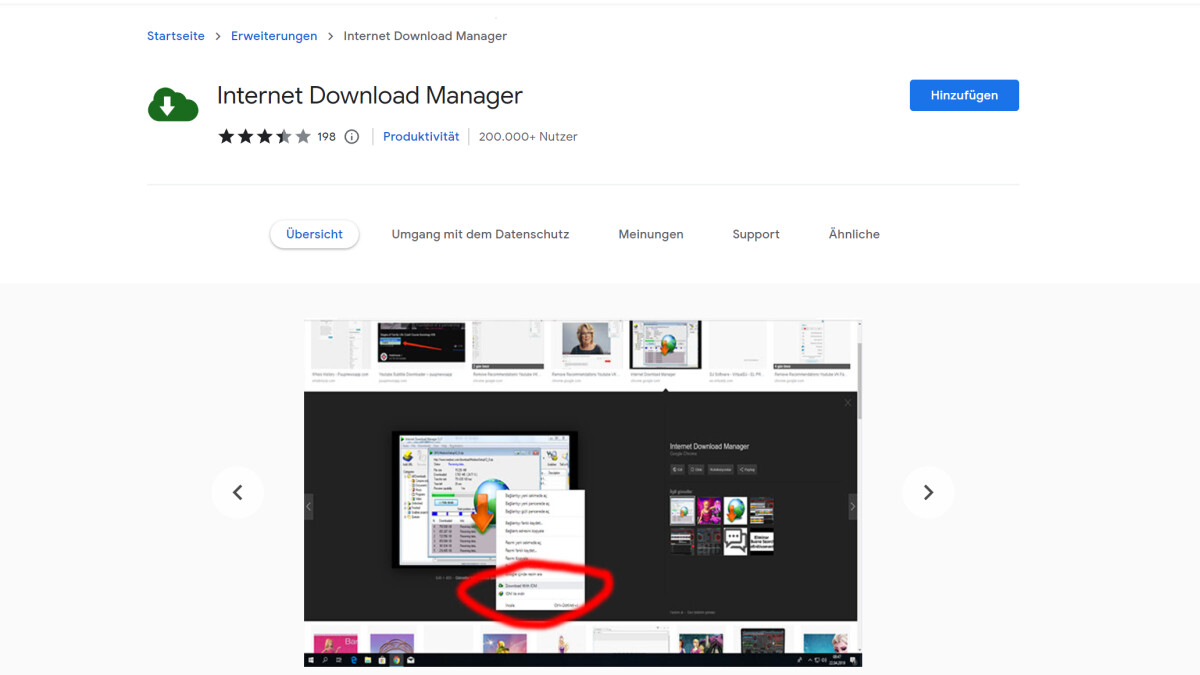Click 'Download With IDM' in the pictured context menu
This screenshot has width=1200, height=675.
coord(523,585)
